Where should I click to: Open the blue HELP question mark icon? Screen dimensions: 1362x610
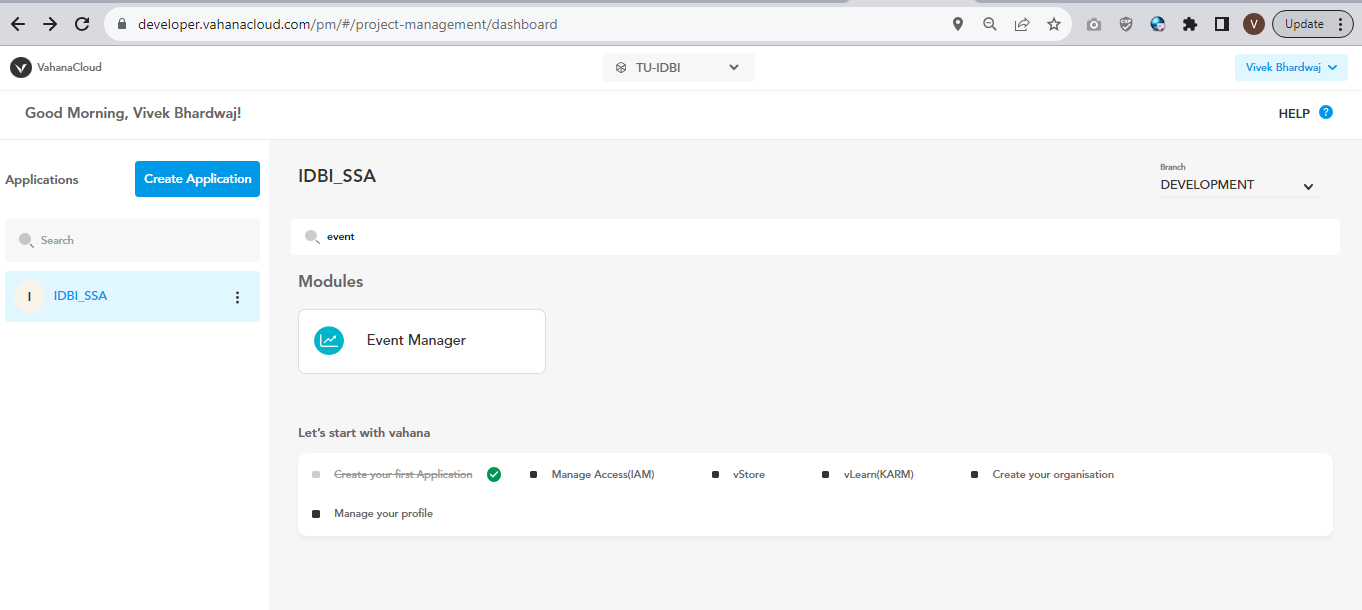[x=1326, y=113]
